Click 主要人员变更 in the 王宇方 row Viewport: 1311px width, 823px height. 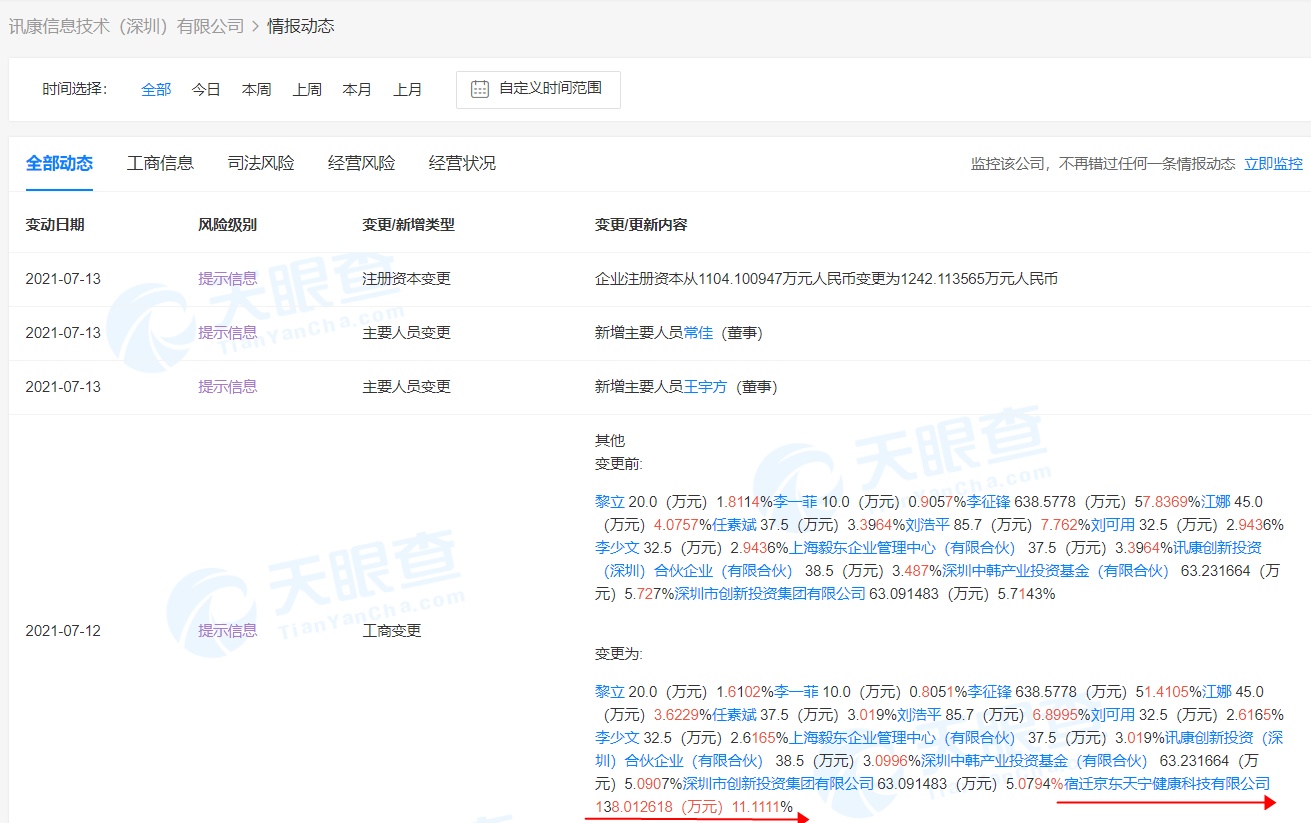(x=406, y=387)
